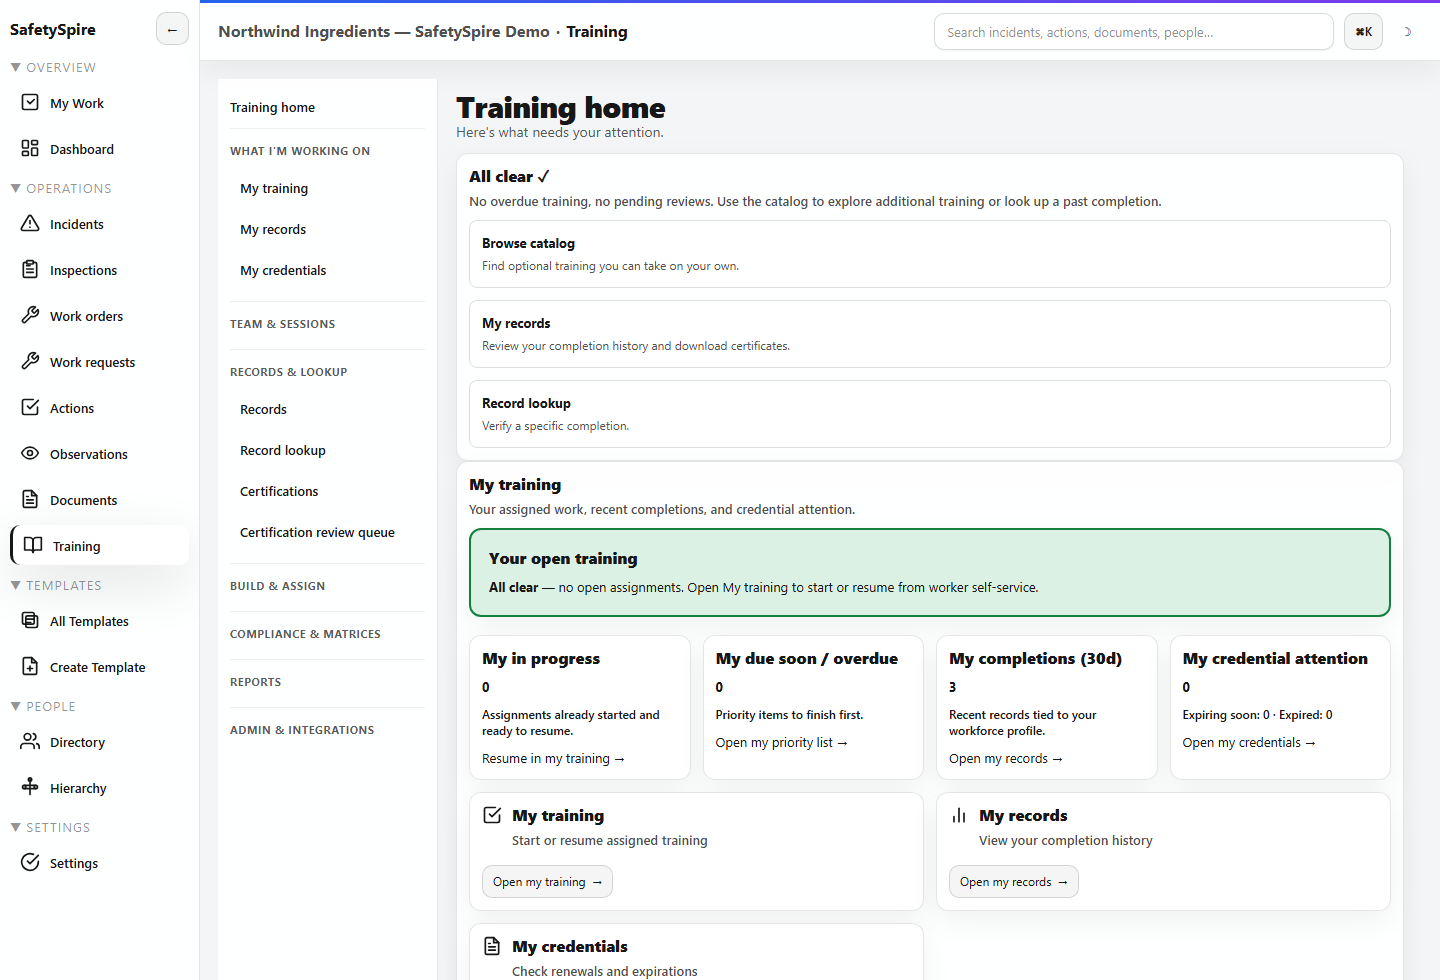Click Open my records button
1440x980 pixels.
(x=1013, y=882)
